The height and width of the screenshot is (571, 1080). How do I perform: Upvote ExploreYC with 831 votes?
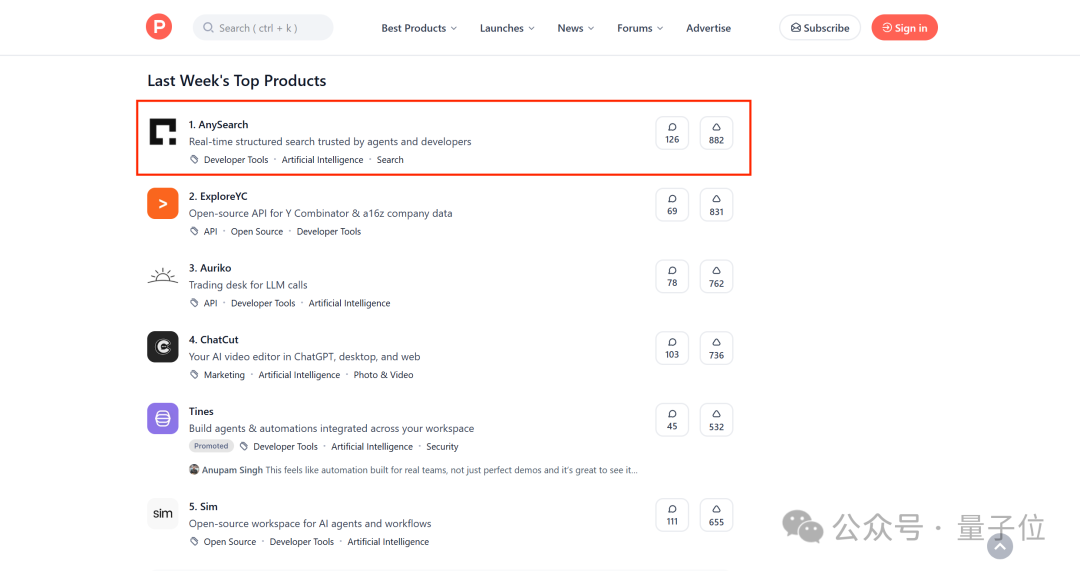[x=716, y=205]
